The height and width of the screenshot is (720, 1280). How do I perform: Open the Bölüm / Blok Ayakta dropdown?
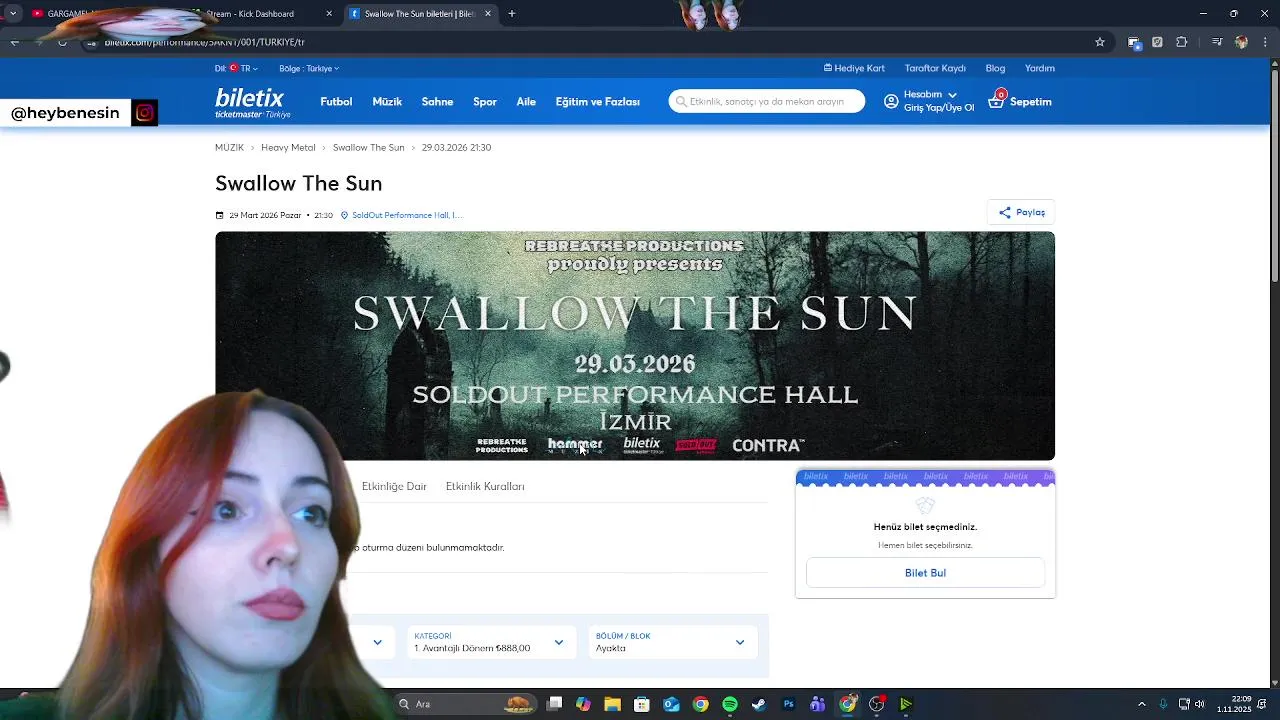[x=671, y=642]
